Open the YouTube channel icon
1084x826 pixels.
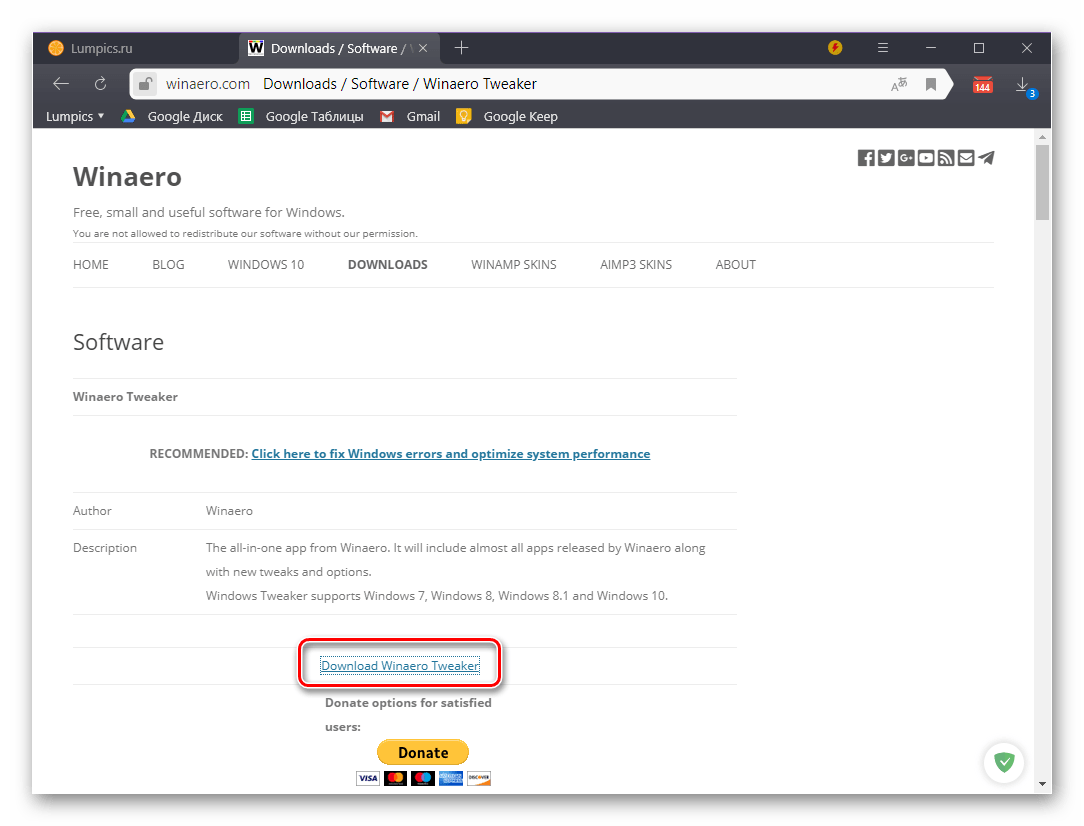[926, 158]
